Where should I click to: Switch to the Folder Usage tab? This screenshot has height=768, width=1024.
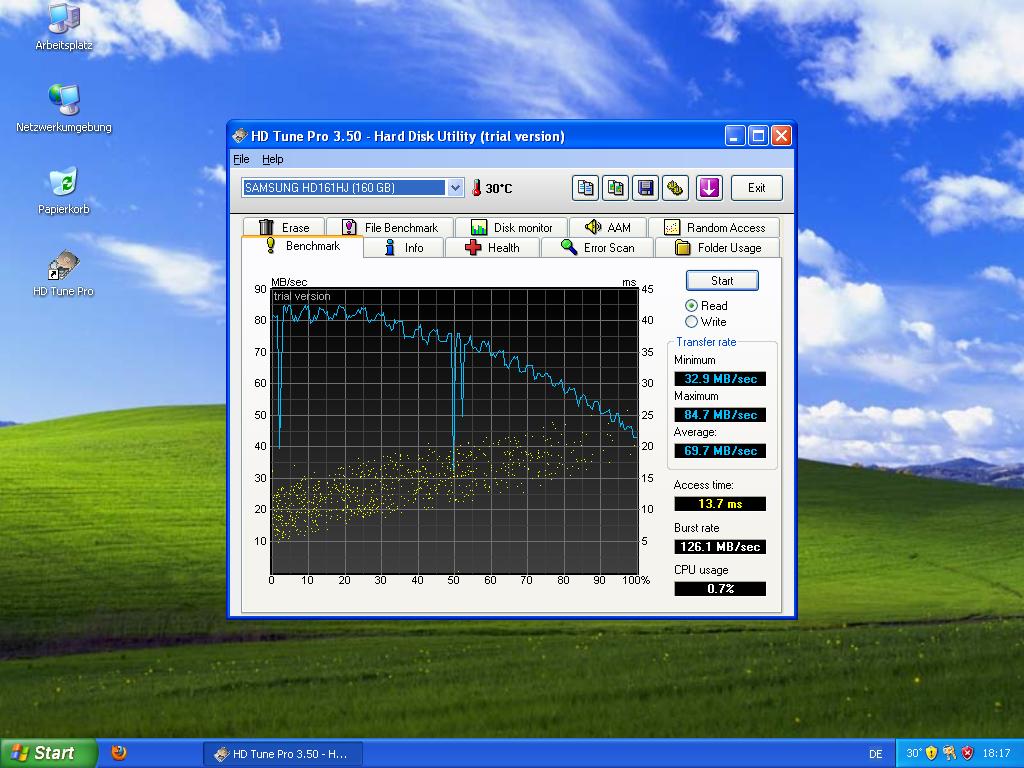coord(718,248)
